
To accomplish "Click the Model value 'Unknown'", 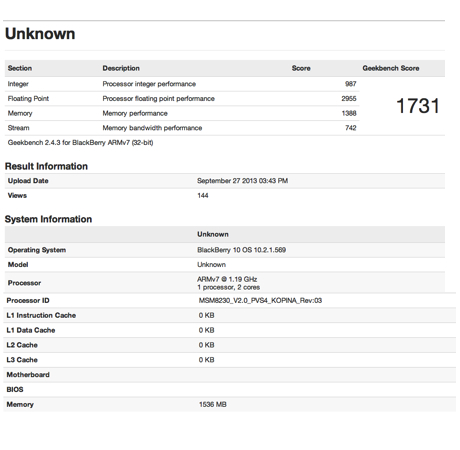I will point(211,265).
